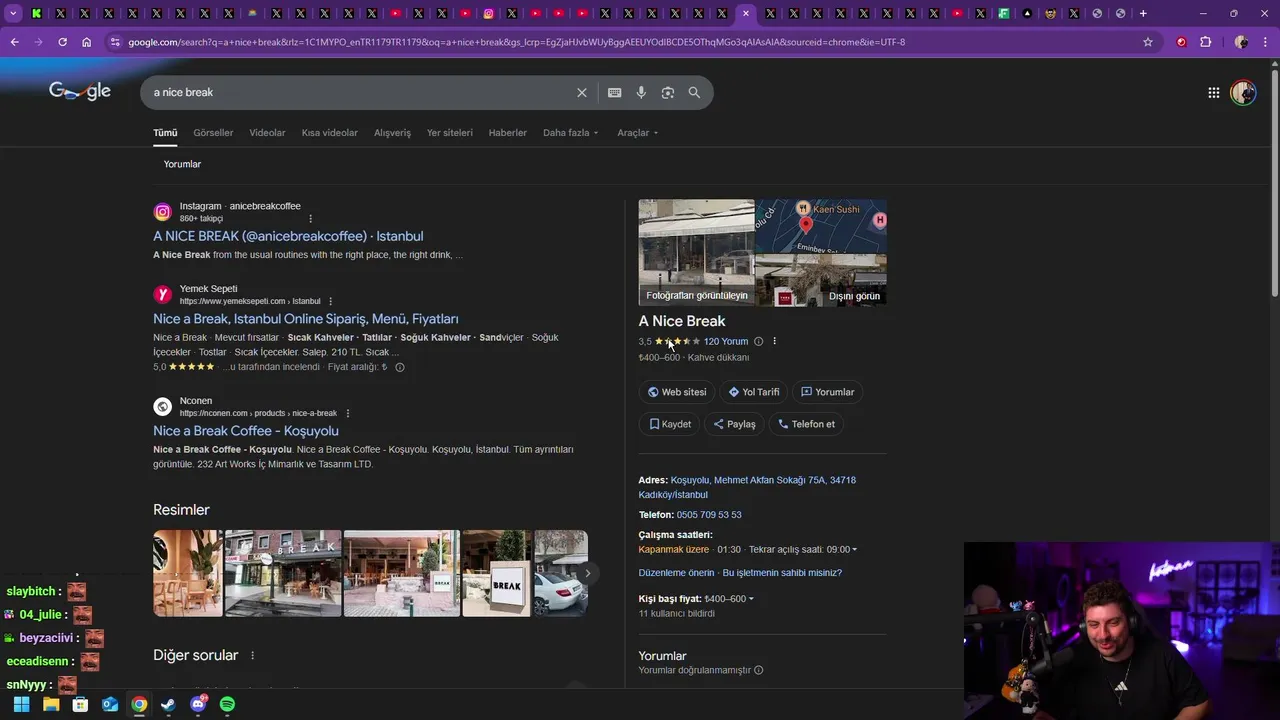Open the Koşuyolu address link
Image resolution: width=1280 pixels, height=720 pixels.
pos(747,487)
